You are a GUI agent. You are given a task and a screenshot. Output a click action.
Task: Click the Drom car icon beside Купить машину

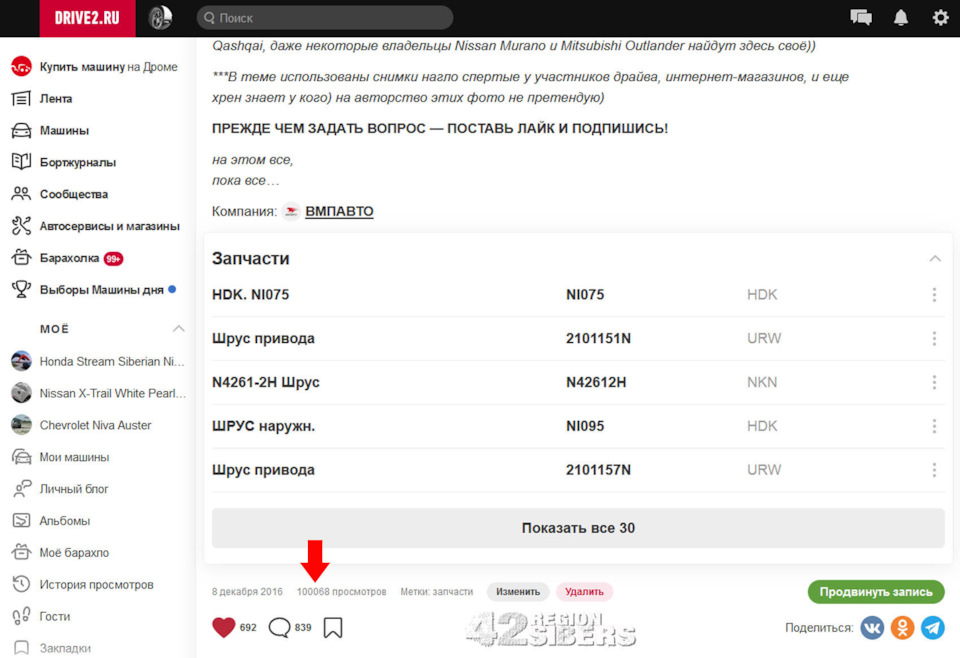coord(21,67)
